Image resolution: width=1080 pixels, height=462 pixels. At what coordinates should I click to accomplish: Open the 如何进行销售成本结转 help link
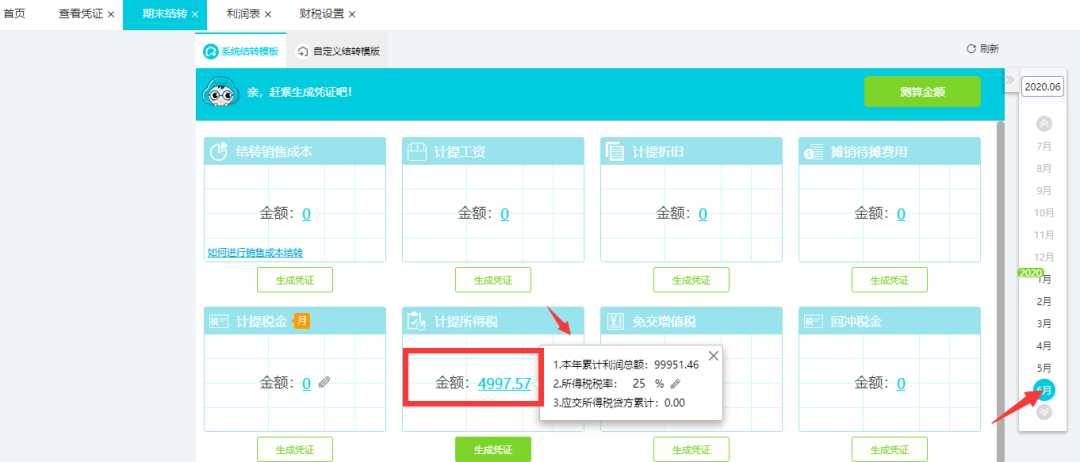(255, 253)
